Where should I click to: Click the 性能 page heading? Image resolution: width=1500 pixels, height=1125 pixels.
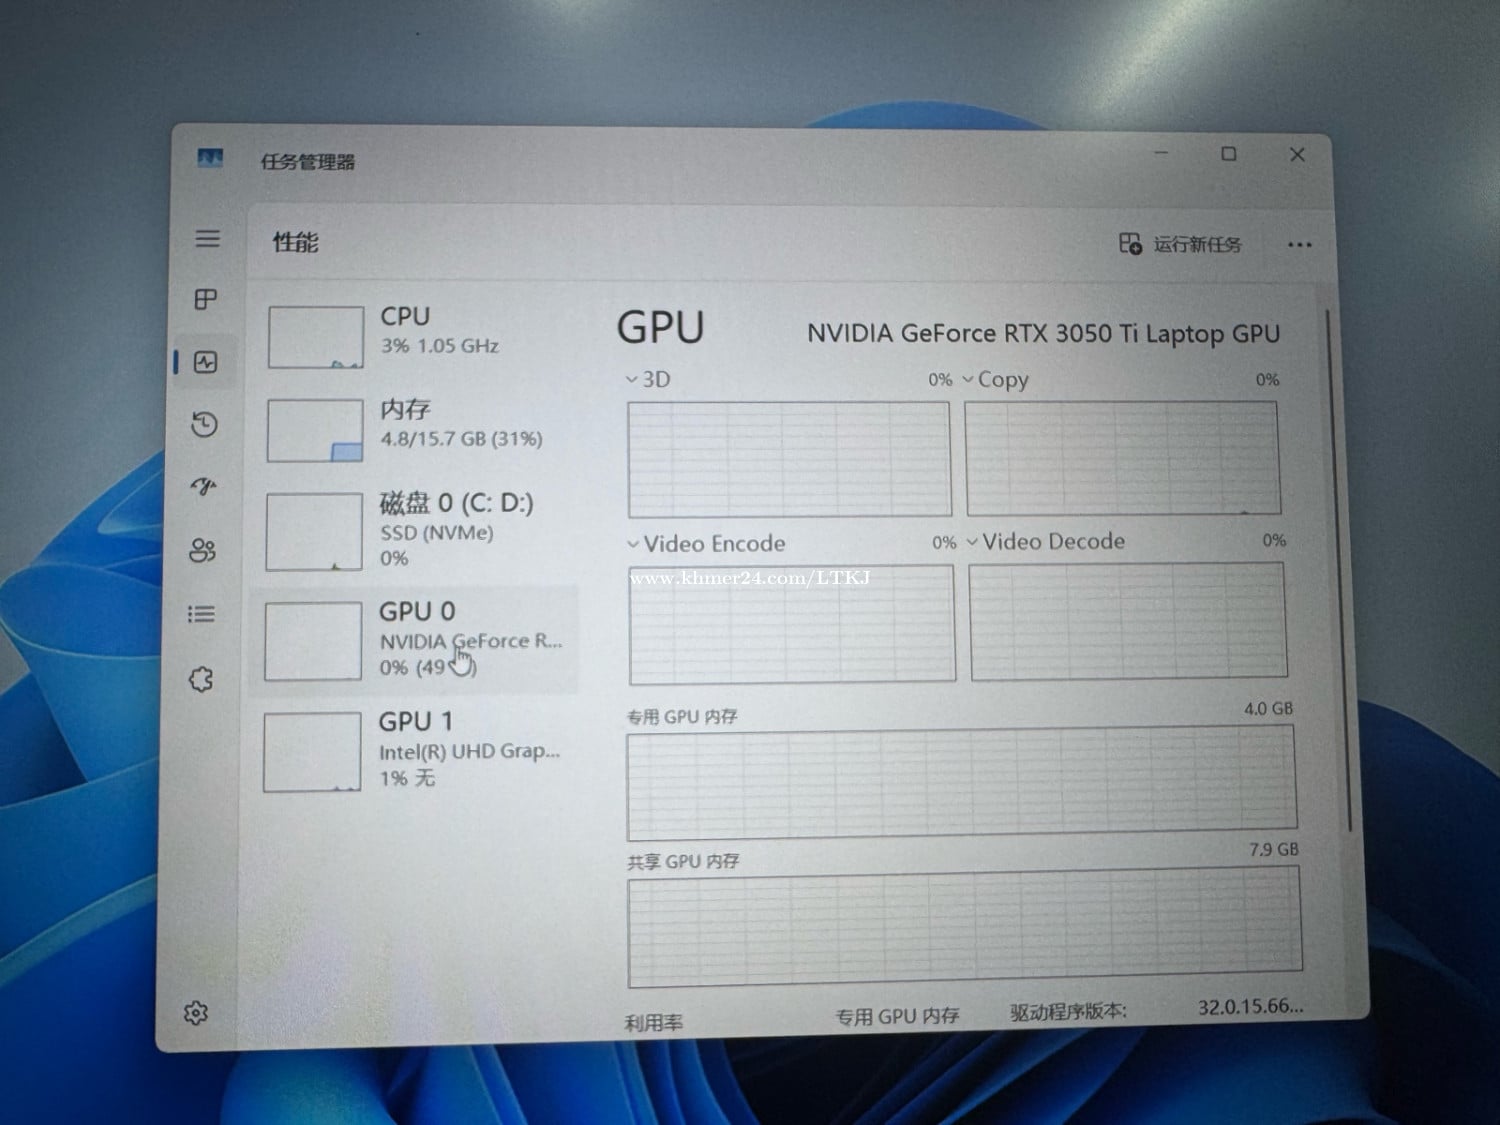(x=296, y=242)
